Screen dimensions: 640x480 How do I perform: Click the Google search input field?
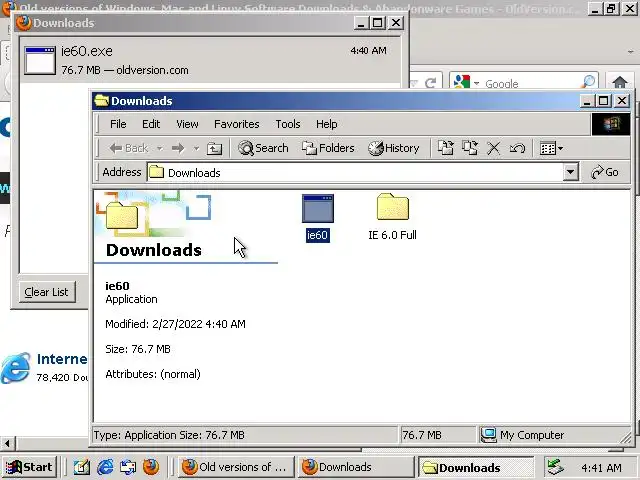point(531,83)
